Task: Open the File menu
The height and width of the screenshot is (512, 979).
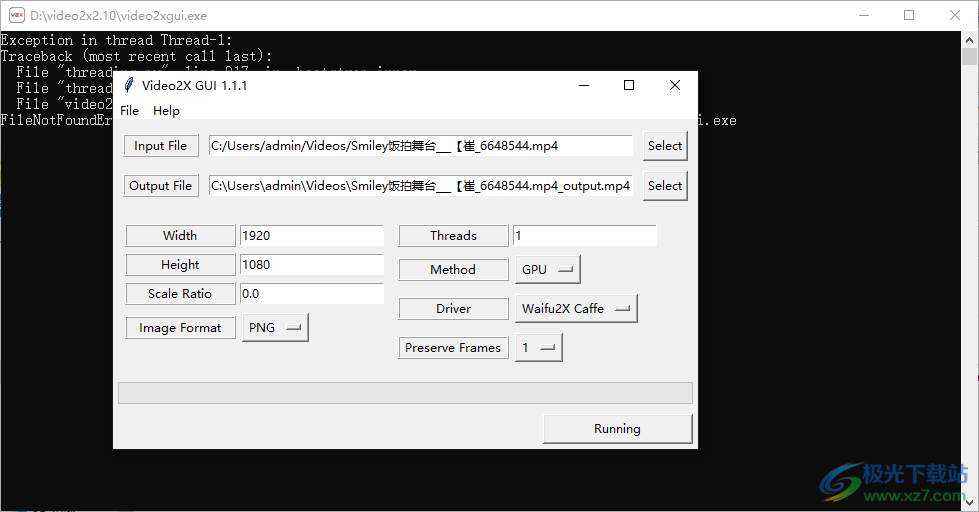Action: [129, 111]
